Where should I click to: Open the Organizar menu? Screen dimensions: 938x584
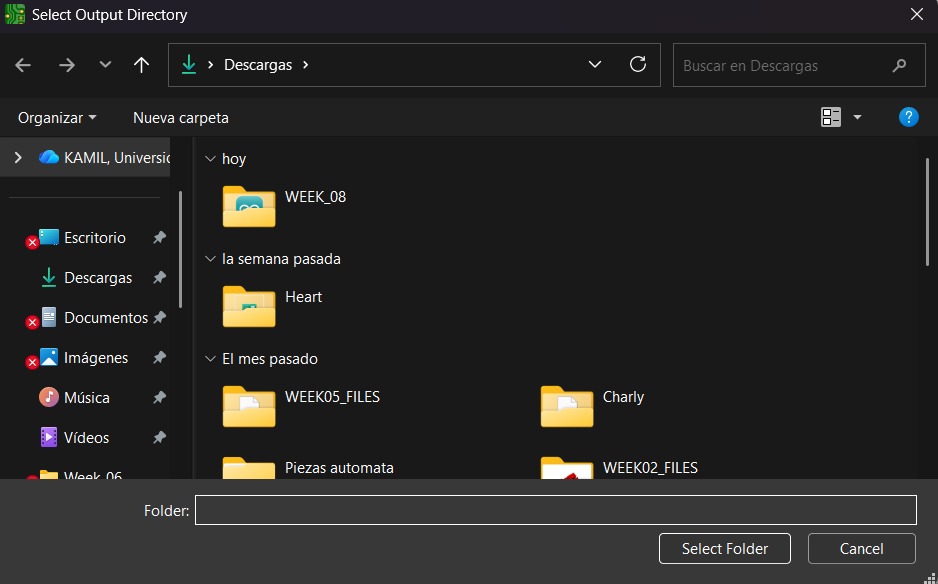(57, 118)
